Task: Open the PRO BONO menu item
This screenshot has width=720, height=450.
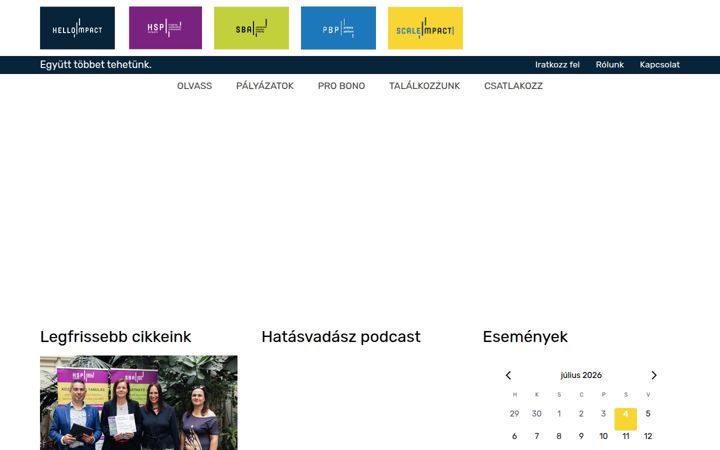Action: tap(342, 86)
